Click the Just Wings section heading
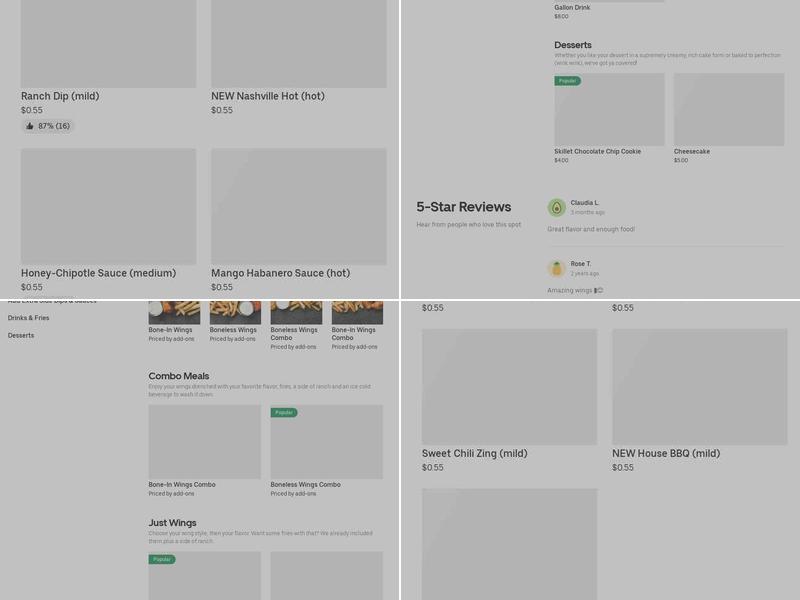The width and height of the screenshot is (800, 600). 172,523
